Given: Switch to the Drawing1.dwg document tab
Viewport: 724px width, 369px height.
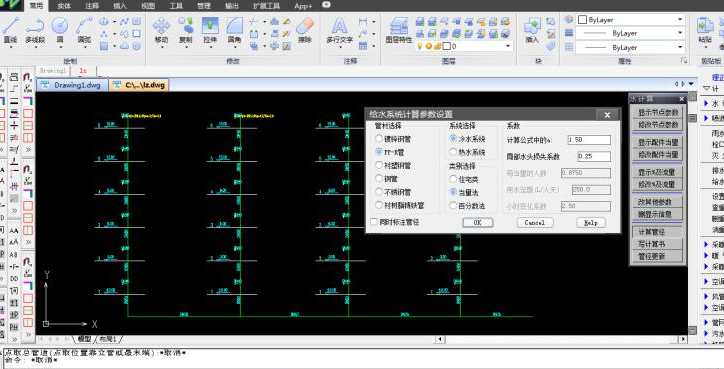Looking at the screenshot, I should [72, 85].
